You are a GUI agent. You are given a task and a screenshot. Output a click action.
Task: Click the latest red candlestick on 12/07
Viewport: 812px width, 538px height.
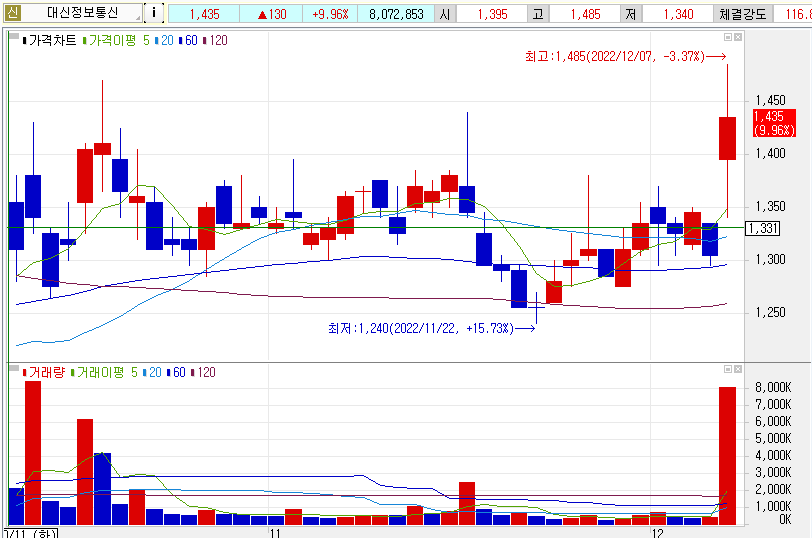click(x=727, y=138)
